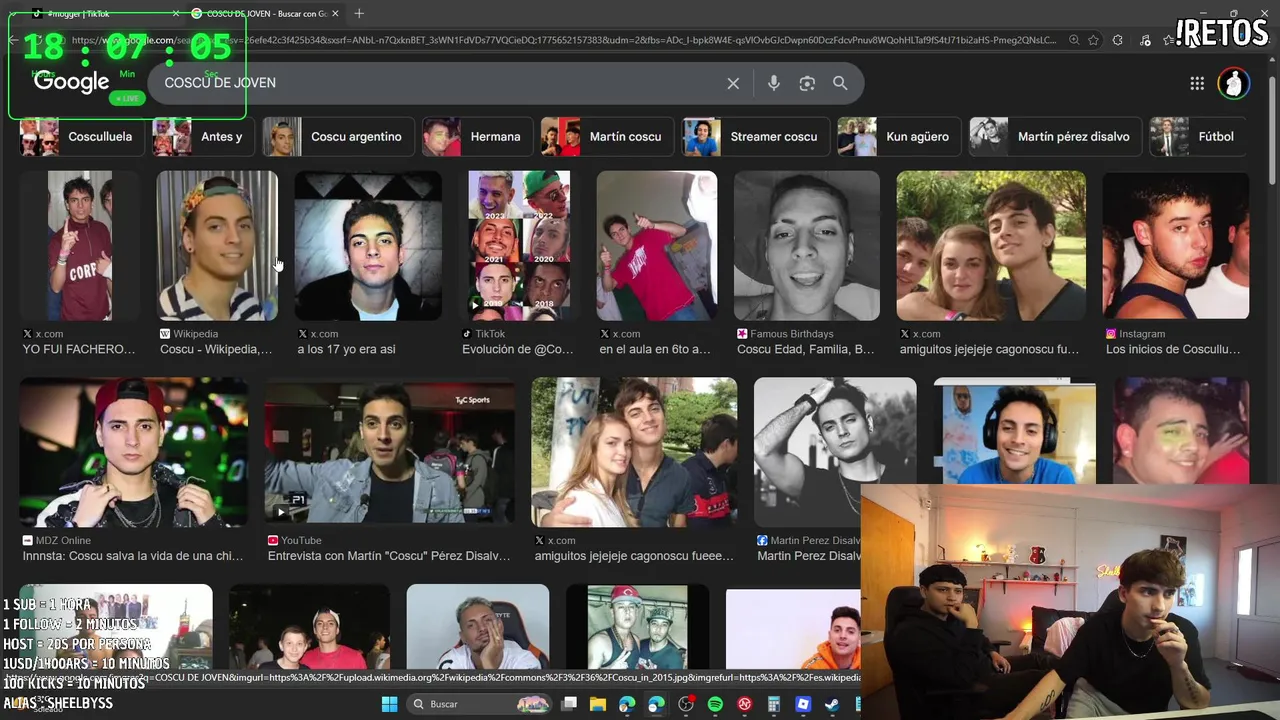1280x720 pixels.
Task: Open the YO FUI FACHERO image thumbnail
Action: coord(80,246)
